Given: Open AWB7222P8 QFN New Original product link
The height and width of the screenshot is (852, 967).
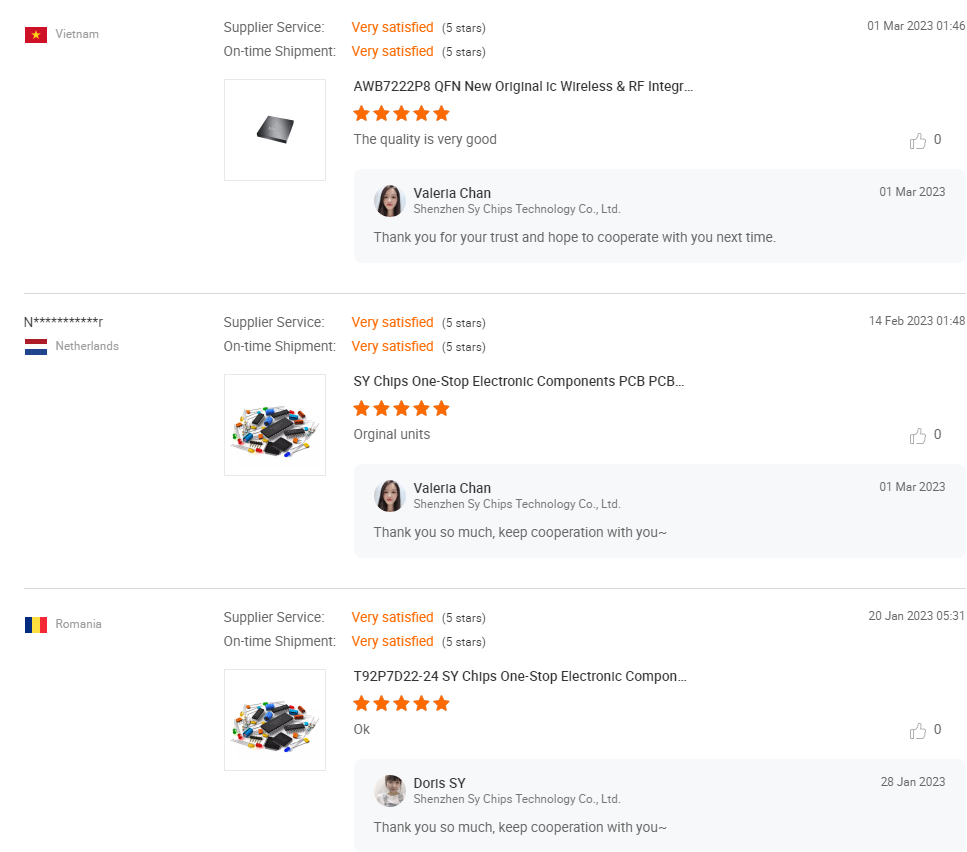Looking at the screenshot, I should [x=523, y=87].
